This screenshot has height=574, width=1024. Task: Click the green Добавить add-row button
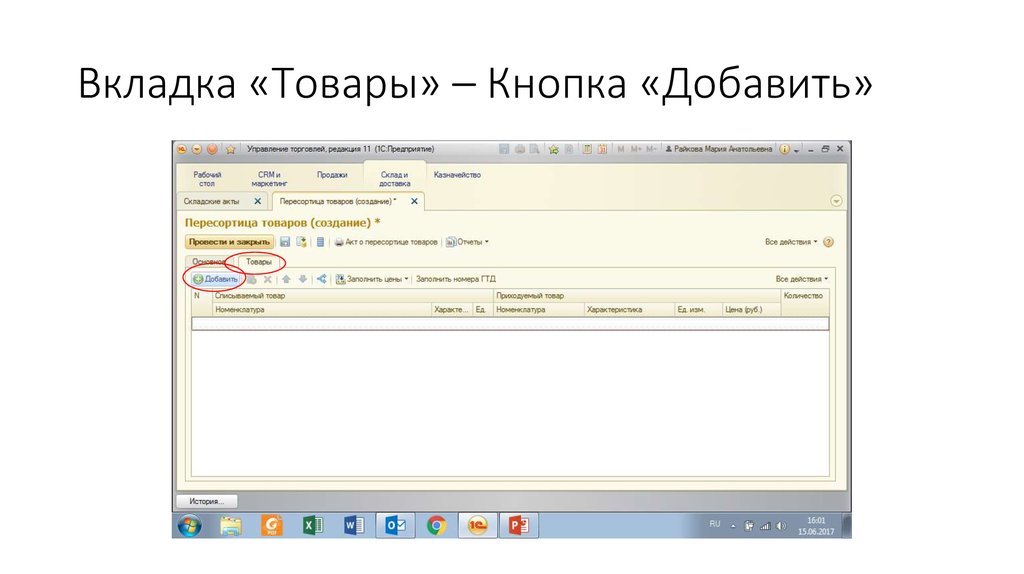[216, 279]
